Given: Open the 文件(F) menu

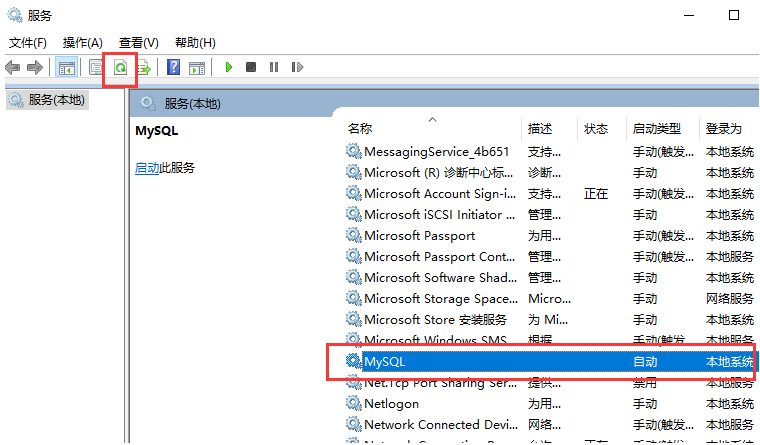Looking at the screenshot, I should point(28,43).
